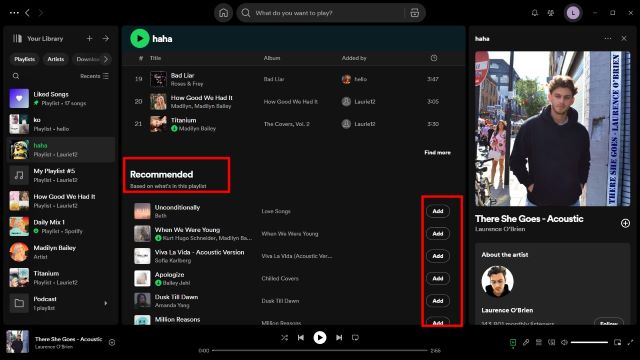Click the search field magnifier icon
The image size is (640, 360).
click(x=246, y=13)
